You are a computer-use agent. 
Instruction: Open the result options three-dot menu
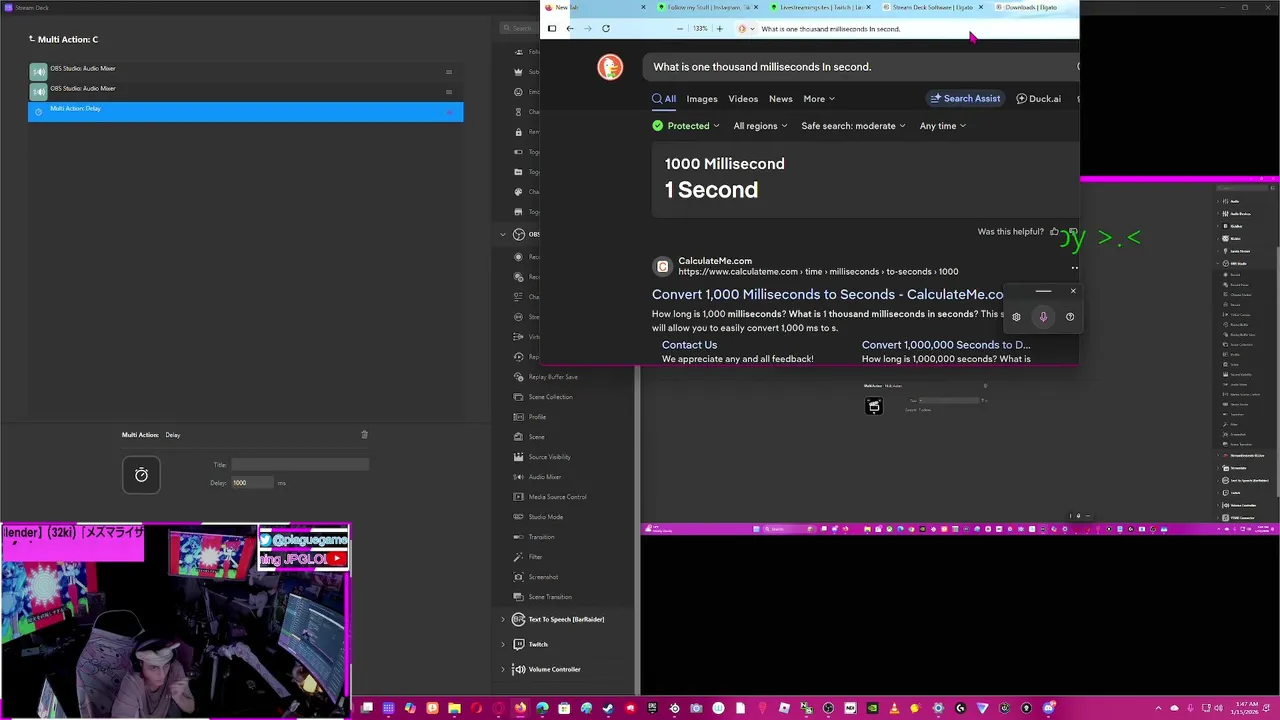pyautogui.click(x=1074, y=267)
